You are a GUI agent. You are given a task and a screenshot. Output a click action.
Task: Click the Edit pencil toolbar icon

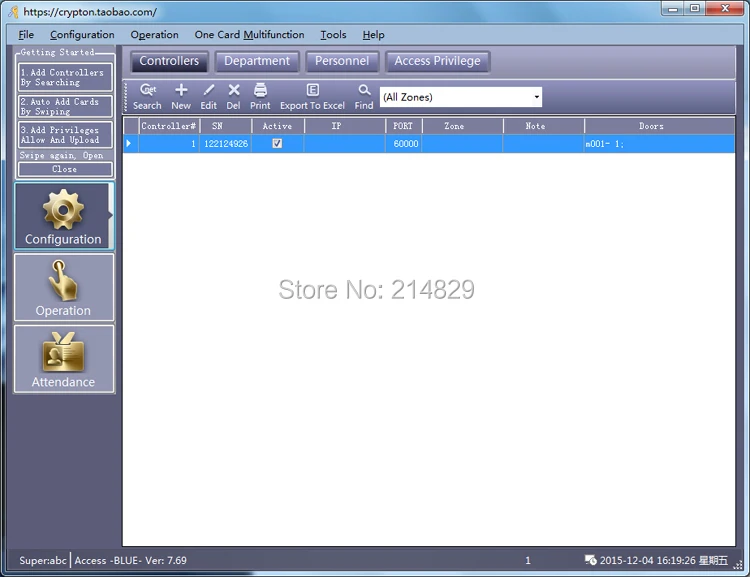pyautogui.click(x=209, y=97)
